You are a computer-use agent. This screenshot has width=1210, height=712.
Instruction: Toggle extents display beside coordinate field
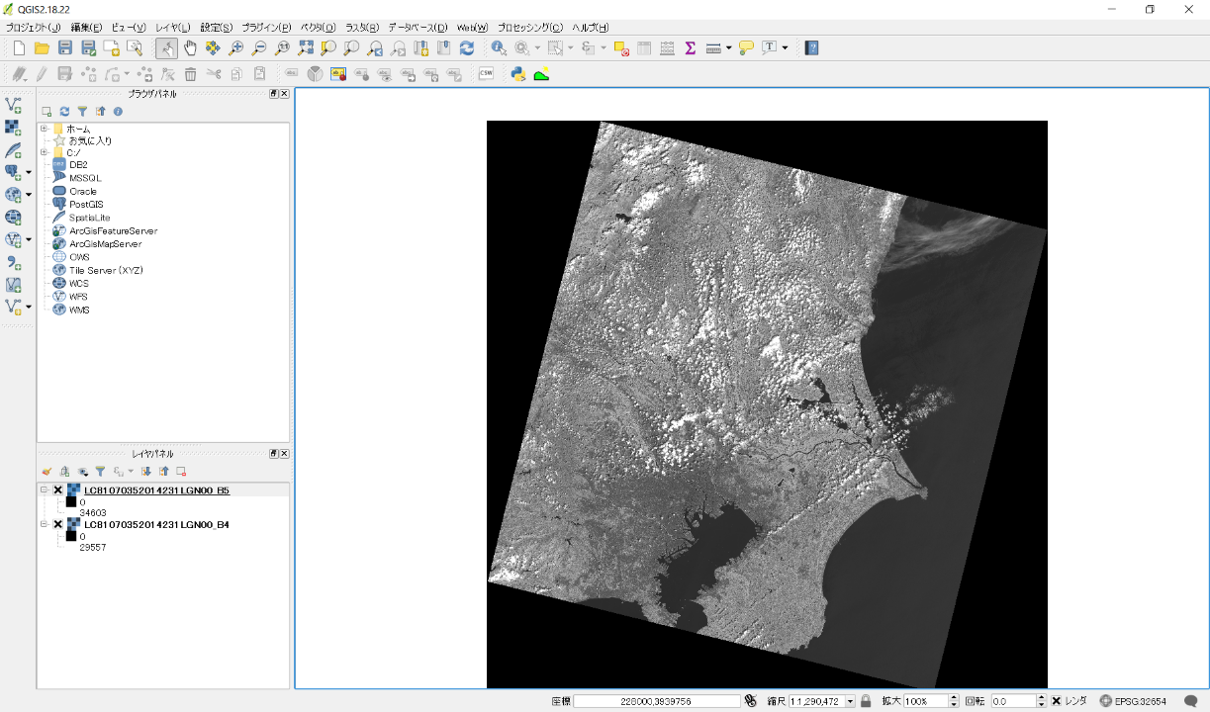(750, 701)
